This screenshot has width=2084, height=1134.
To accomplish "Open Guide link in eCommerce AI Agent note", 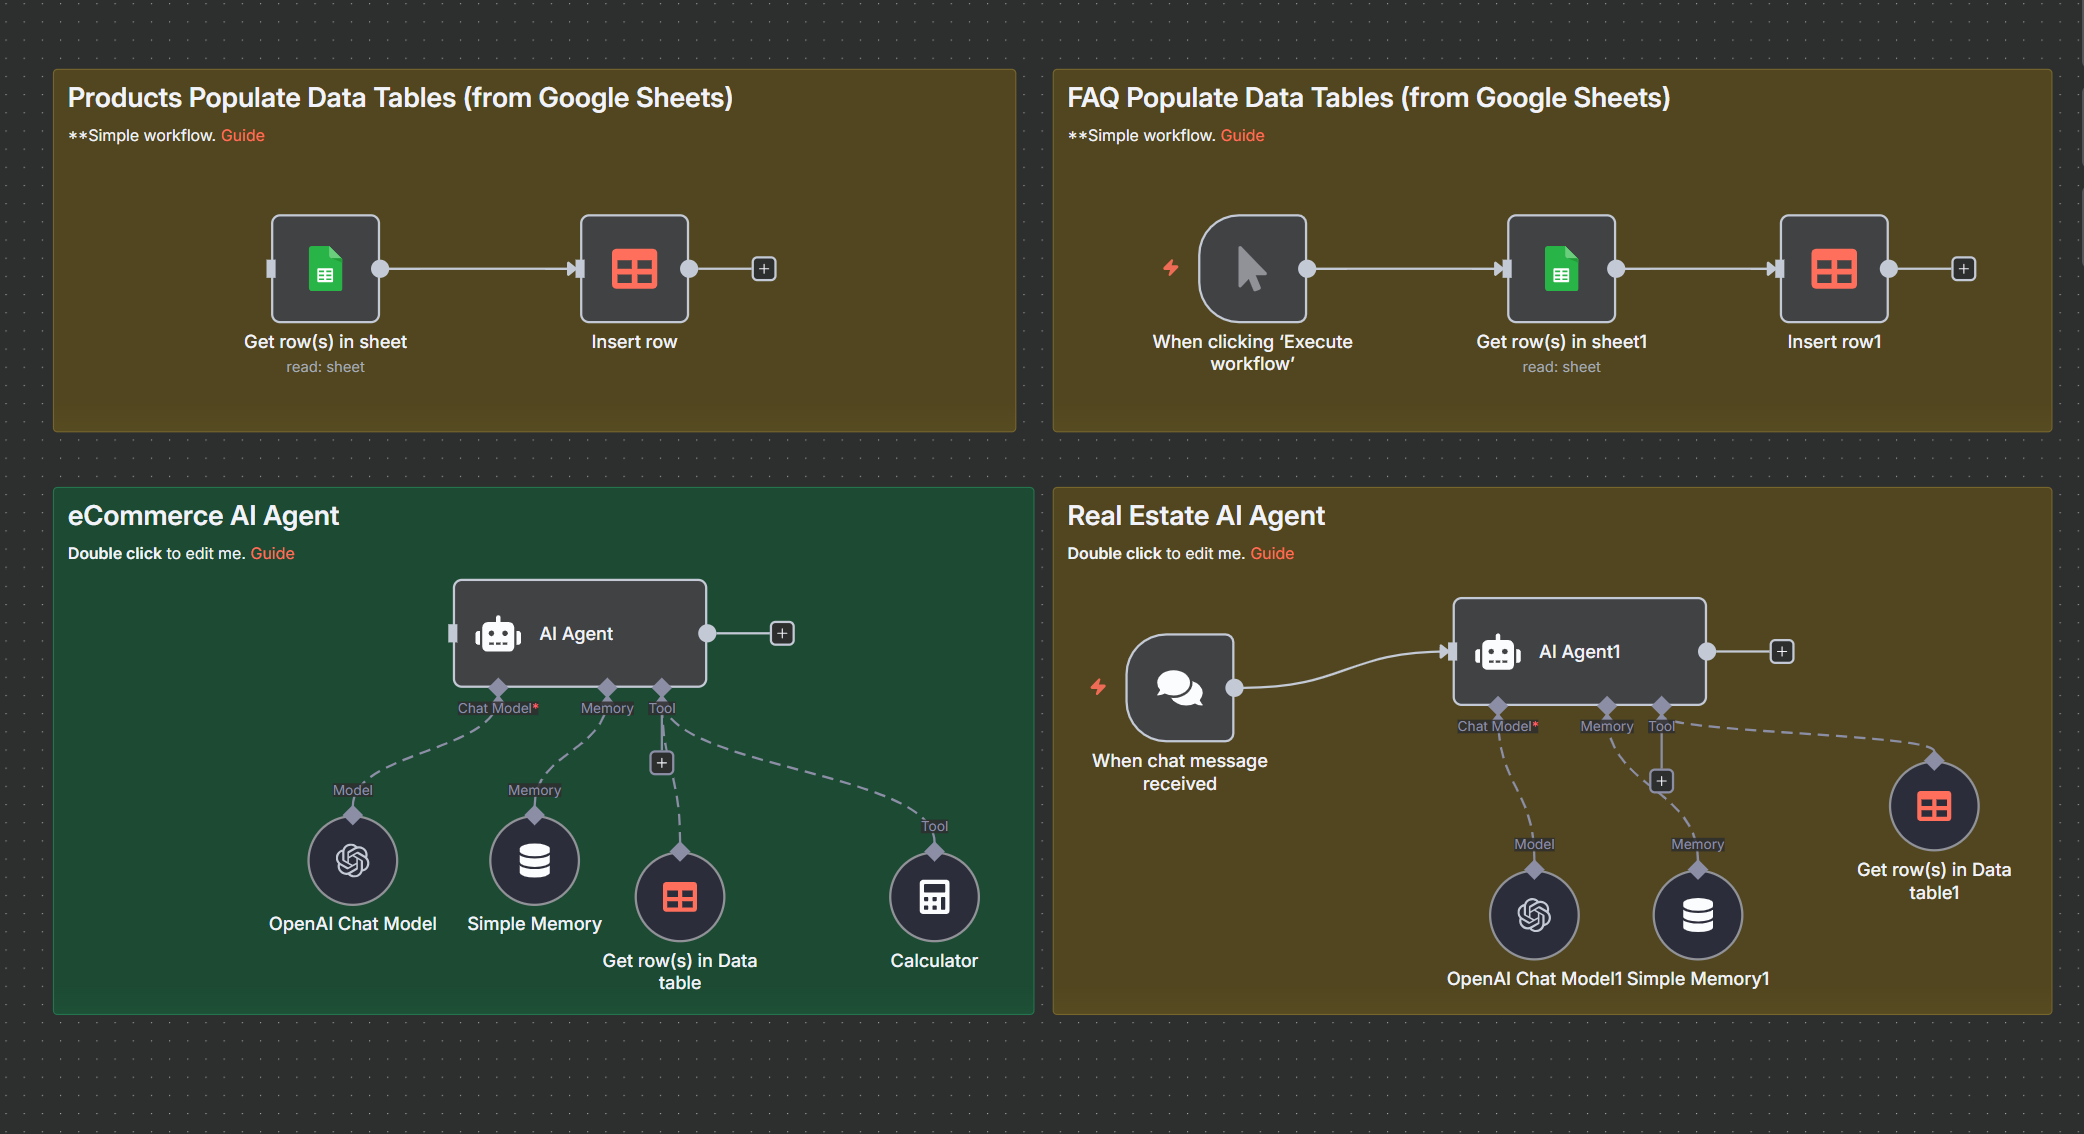I will tap(272, 553).
